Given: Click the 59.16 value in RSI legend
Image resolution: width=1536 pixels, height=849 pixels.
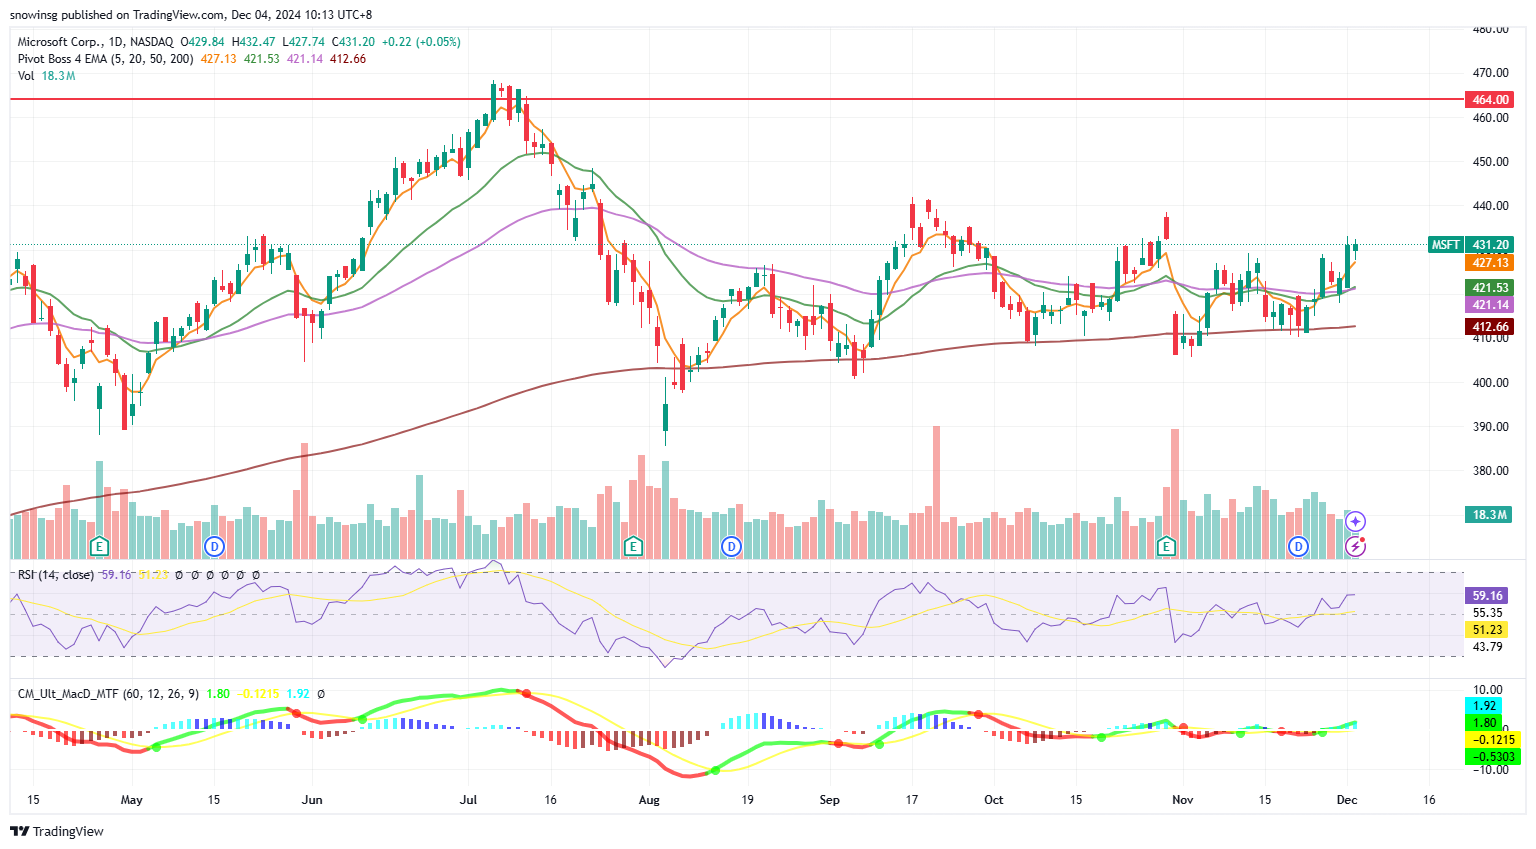Looking at the screenshot, I should [117, 575].
